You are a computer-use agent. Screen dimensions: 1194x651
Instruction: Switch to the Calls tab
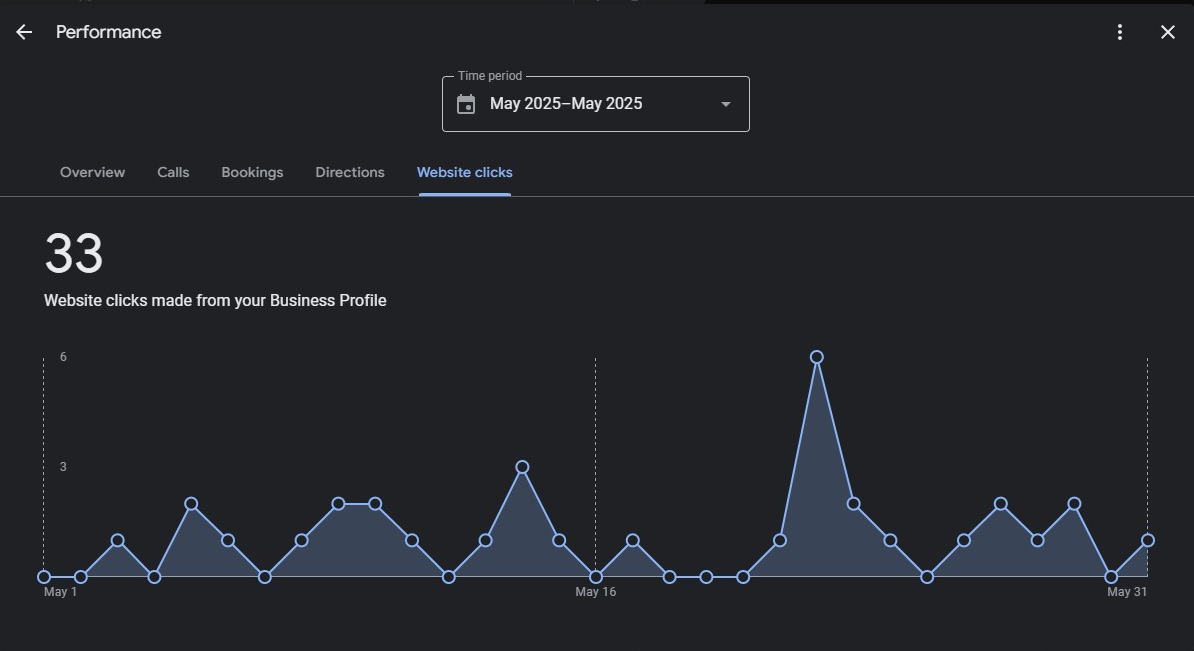coord(173,172)
